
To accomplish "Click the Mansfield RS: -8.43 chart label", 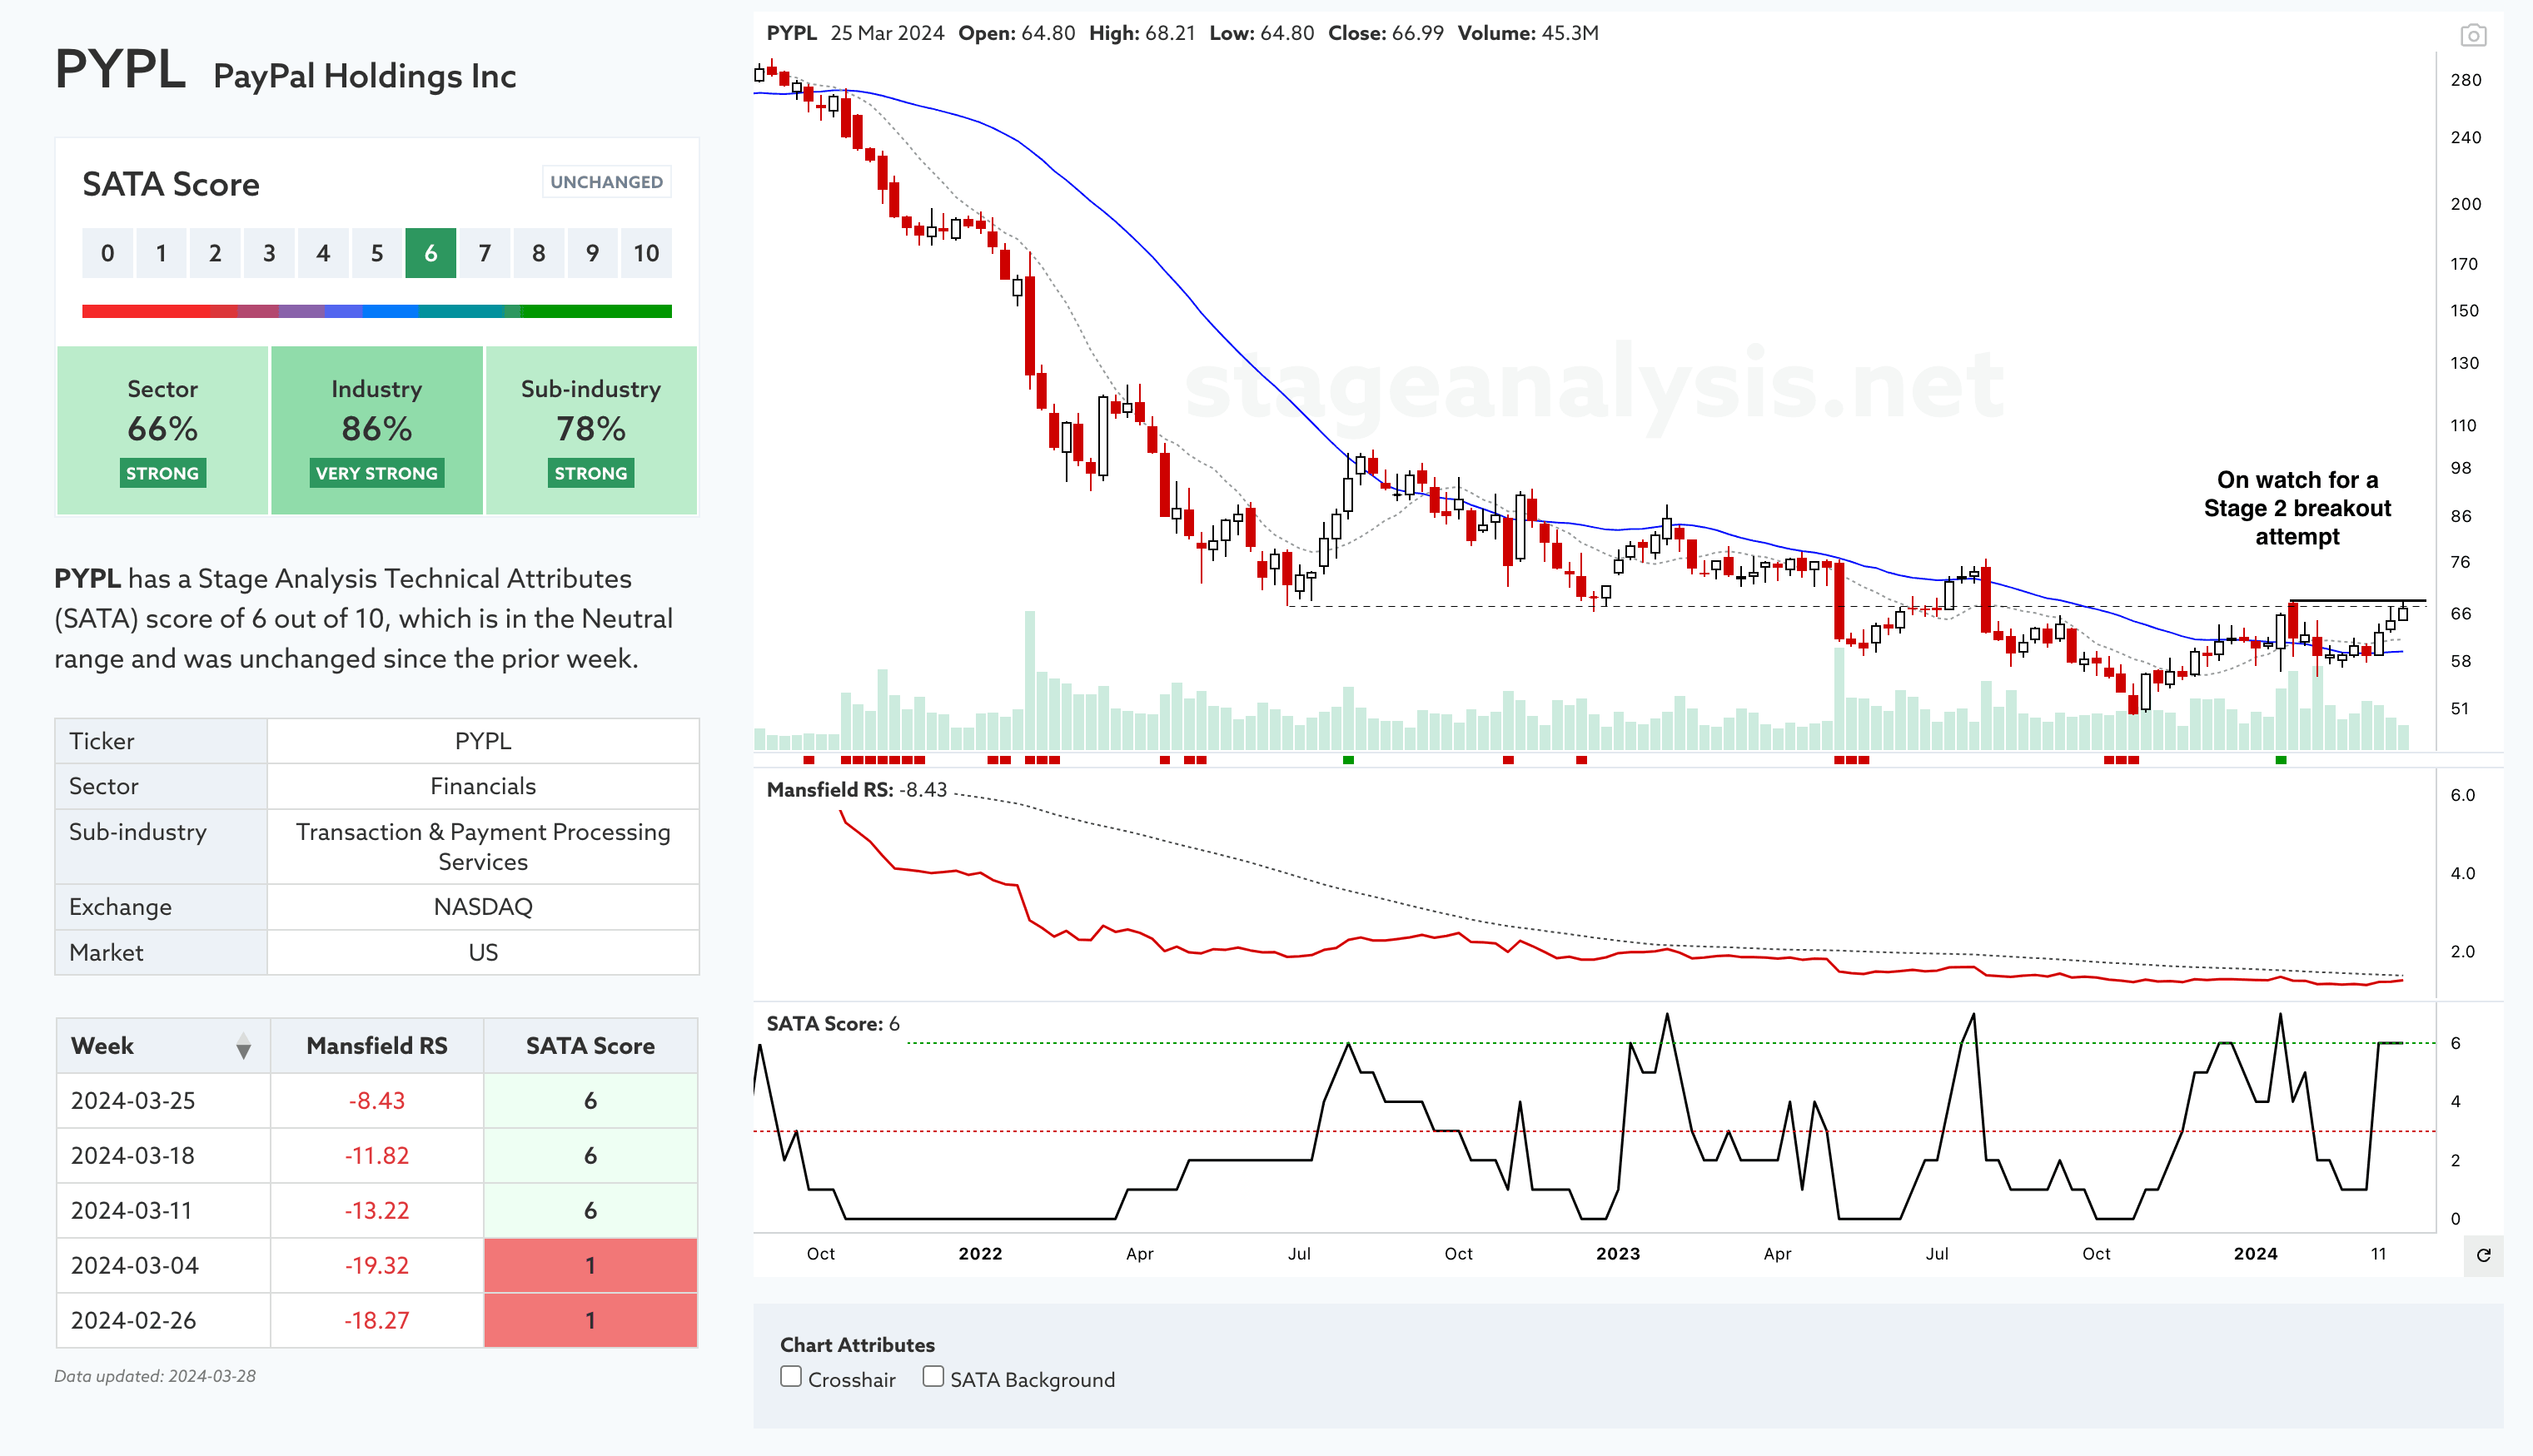I will [857, 790].
